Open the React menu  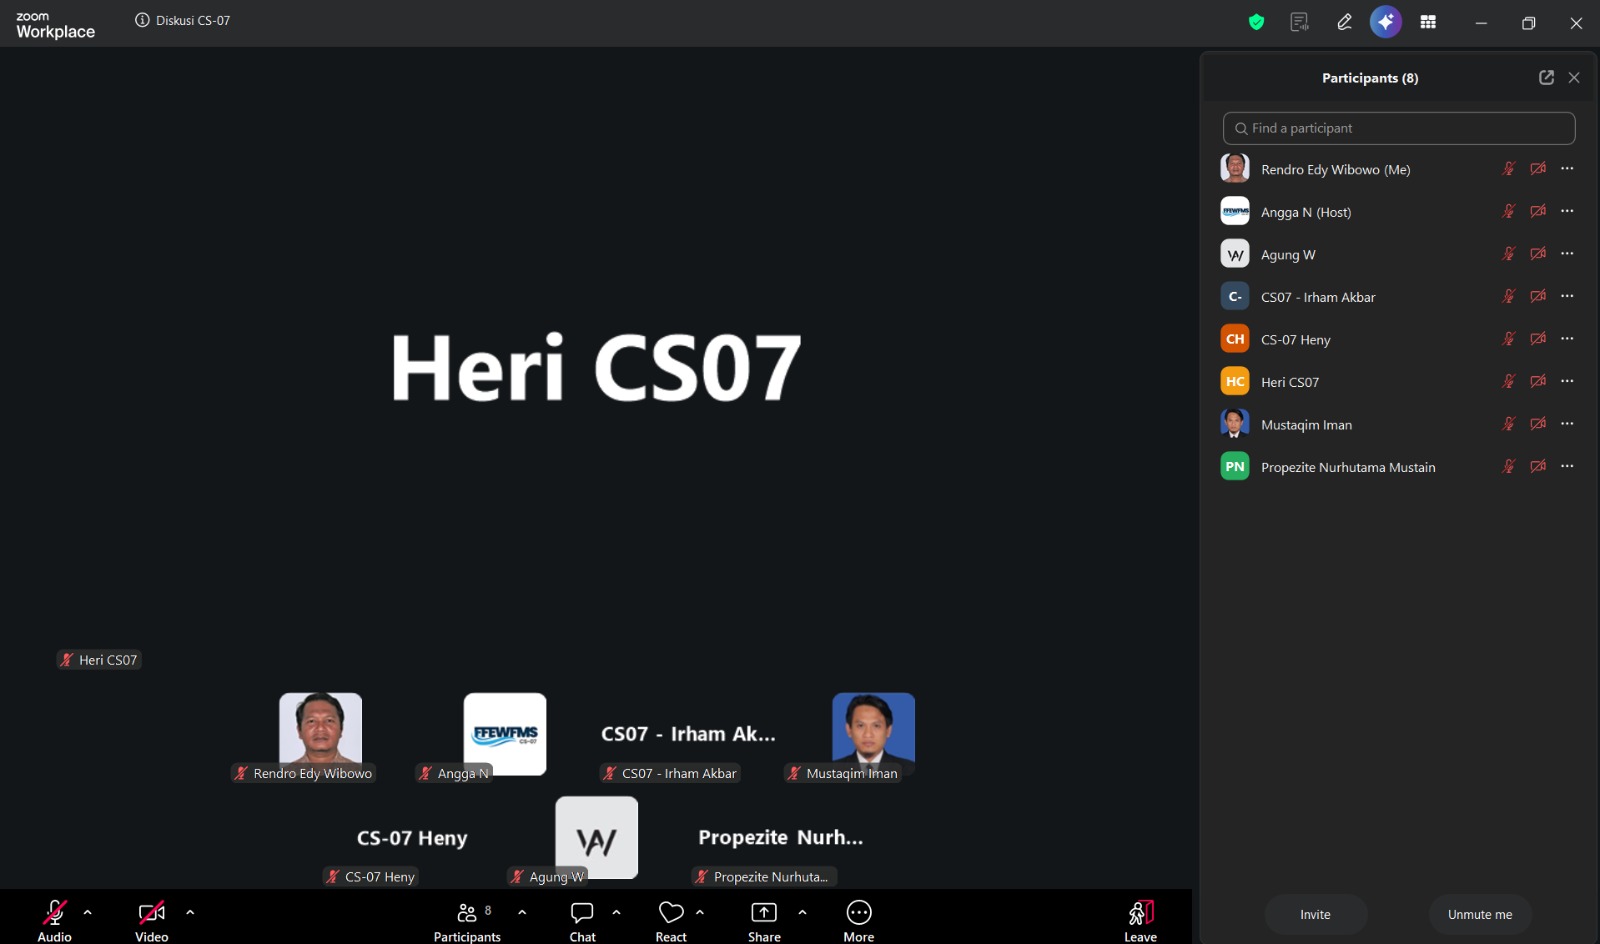[671, 920]
